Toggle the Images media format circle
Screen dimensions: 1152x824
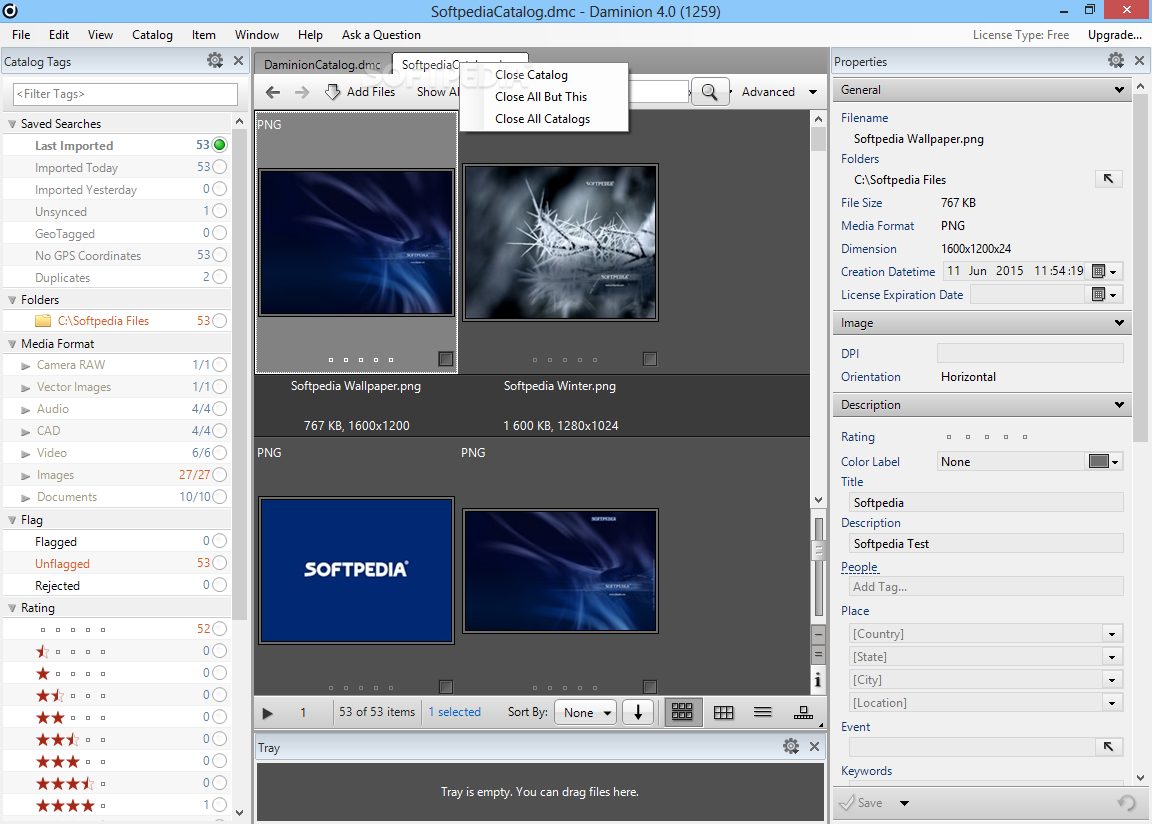click(x=219, y=475)
